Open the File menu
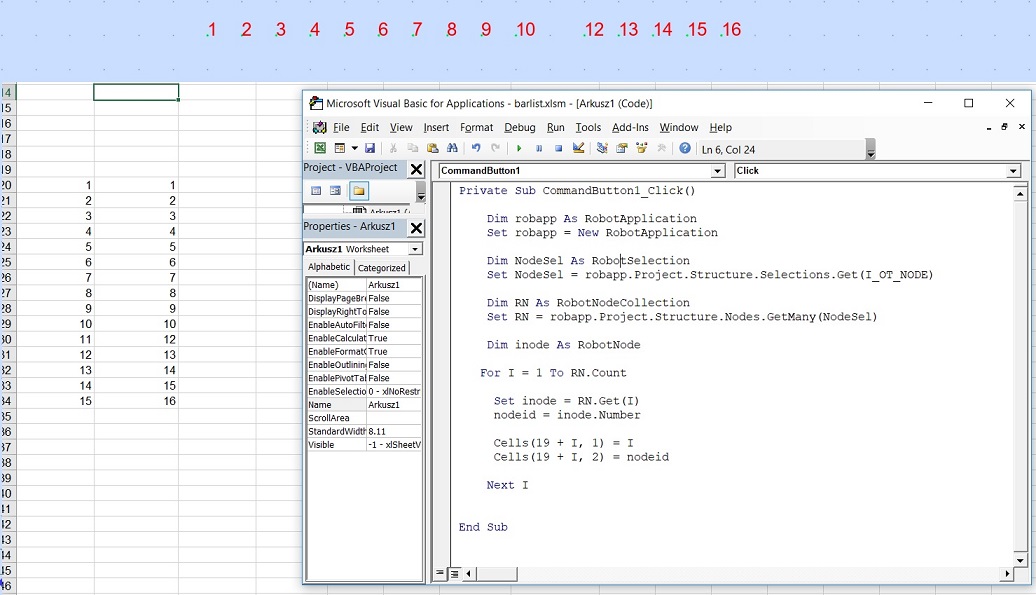This screenshot has height=595, width=1036. [x=341, y=127]
